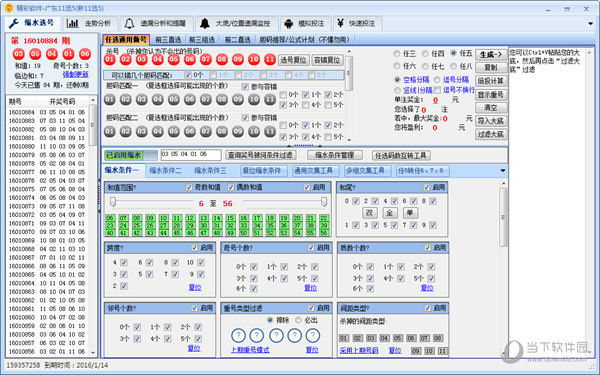
Task: Click the 生成-> button
Action: [x=491, y=55]
